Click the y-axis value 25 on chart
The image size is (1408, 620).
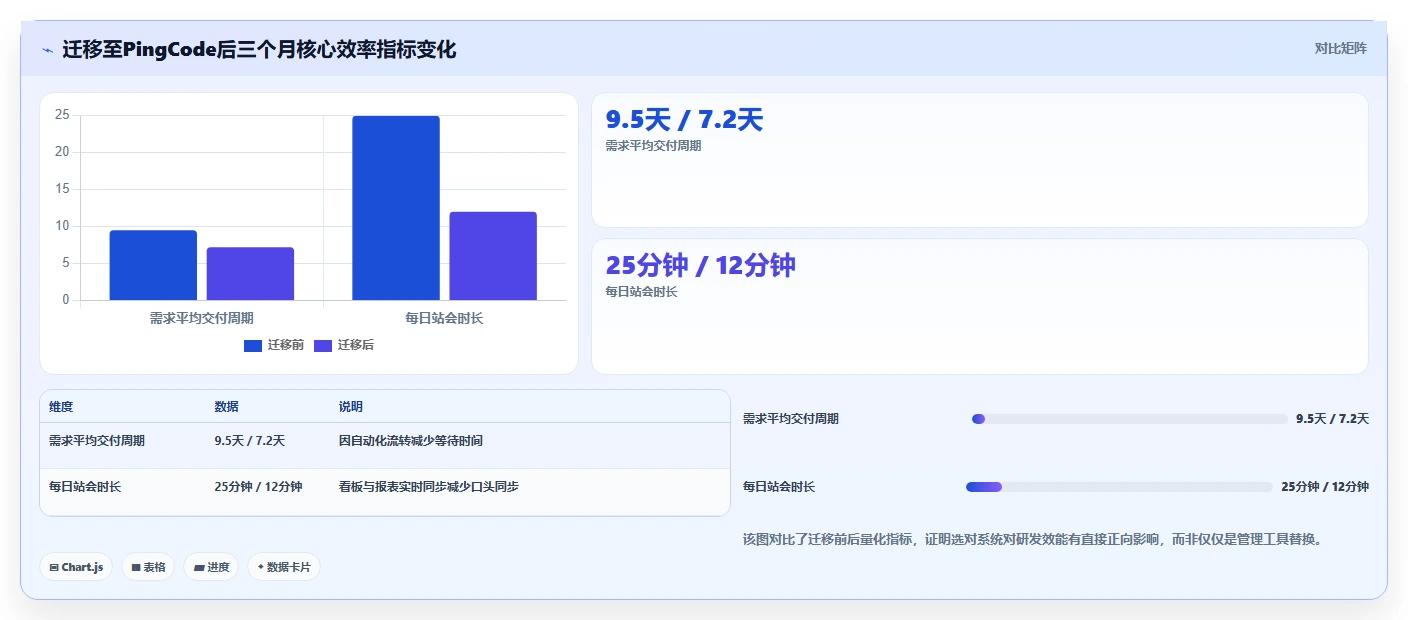pyautogui.click(x=62, y=115)
